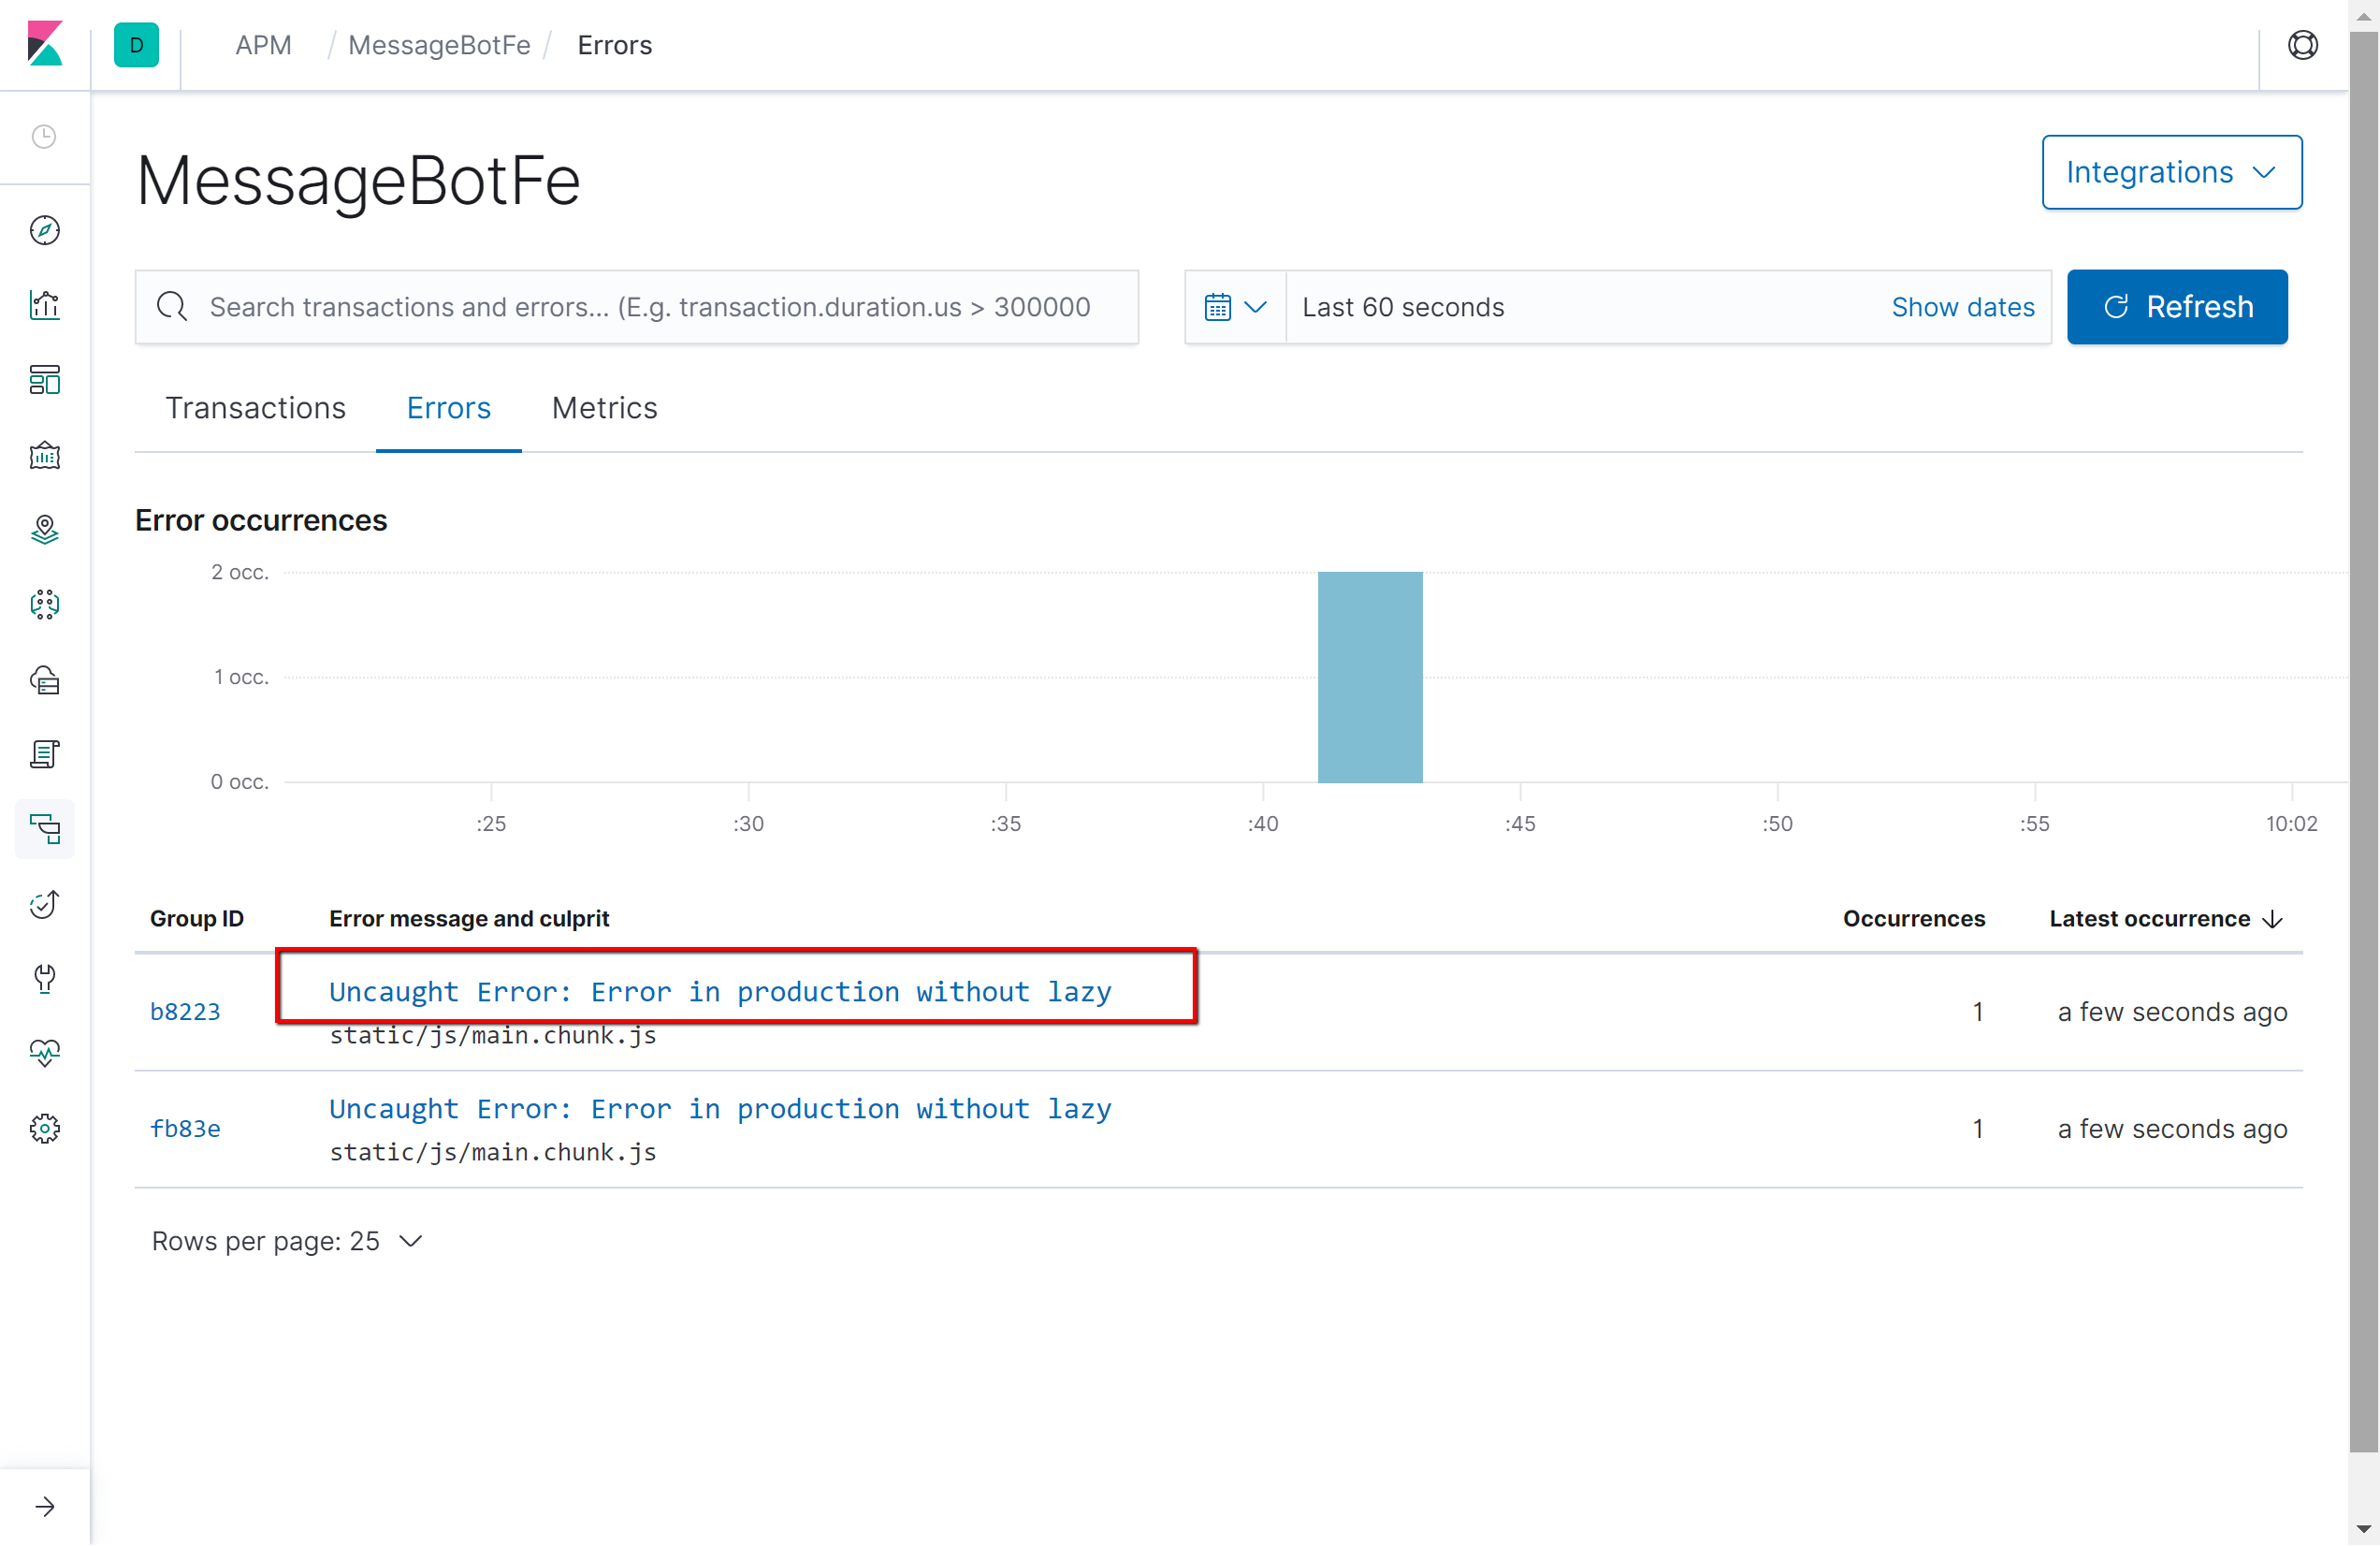Image resolution: width=2380 pixels, height=1546 pixels.
Task: Open the Management gear icon
Action: click(45, 1128)
